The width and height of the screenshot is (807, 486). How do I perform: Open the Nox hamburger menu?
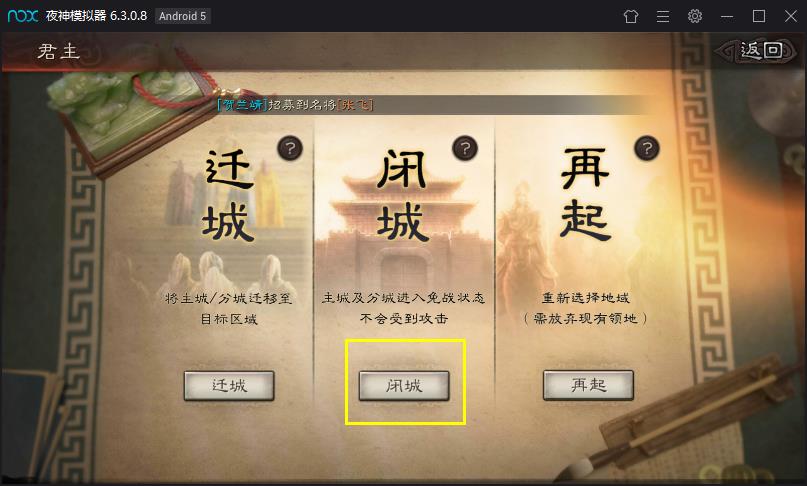pos(663,16)
